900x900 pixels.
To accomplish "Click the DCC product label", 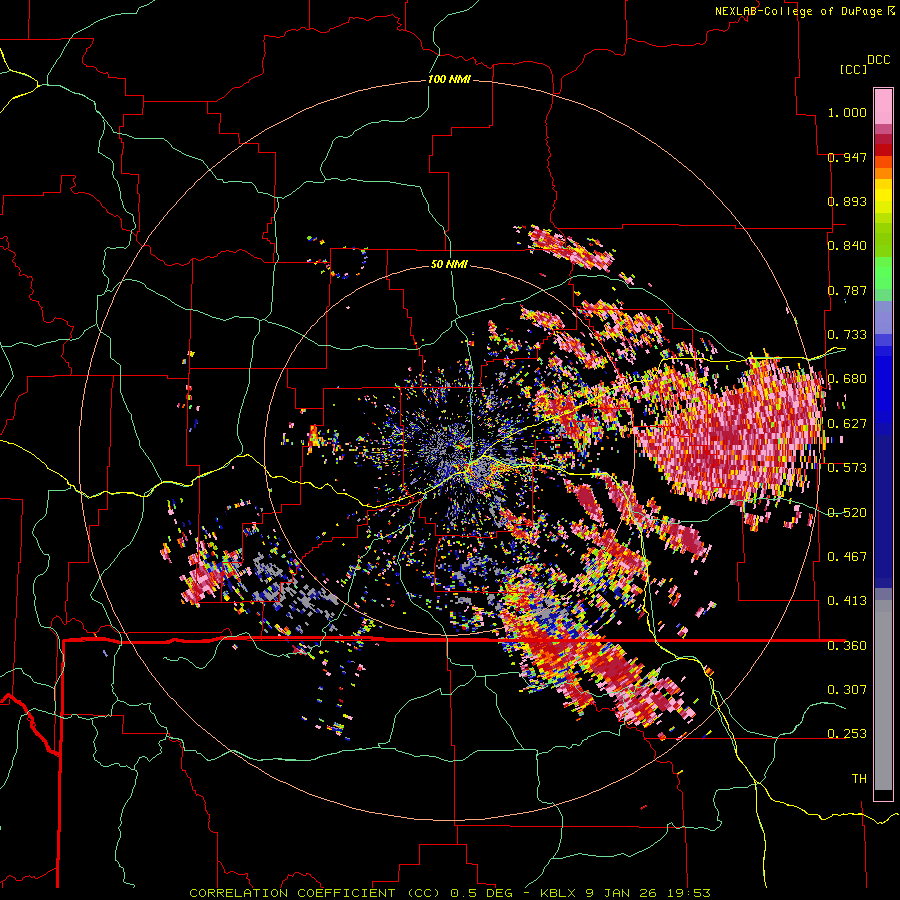I will tap(878, 60).
